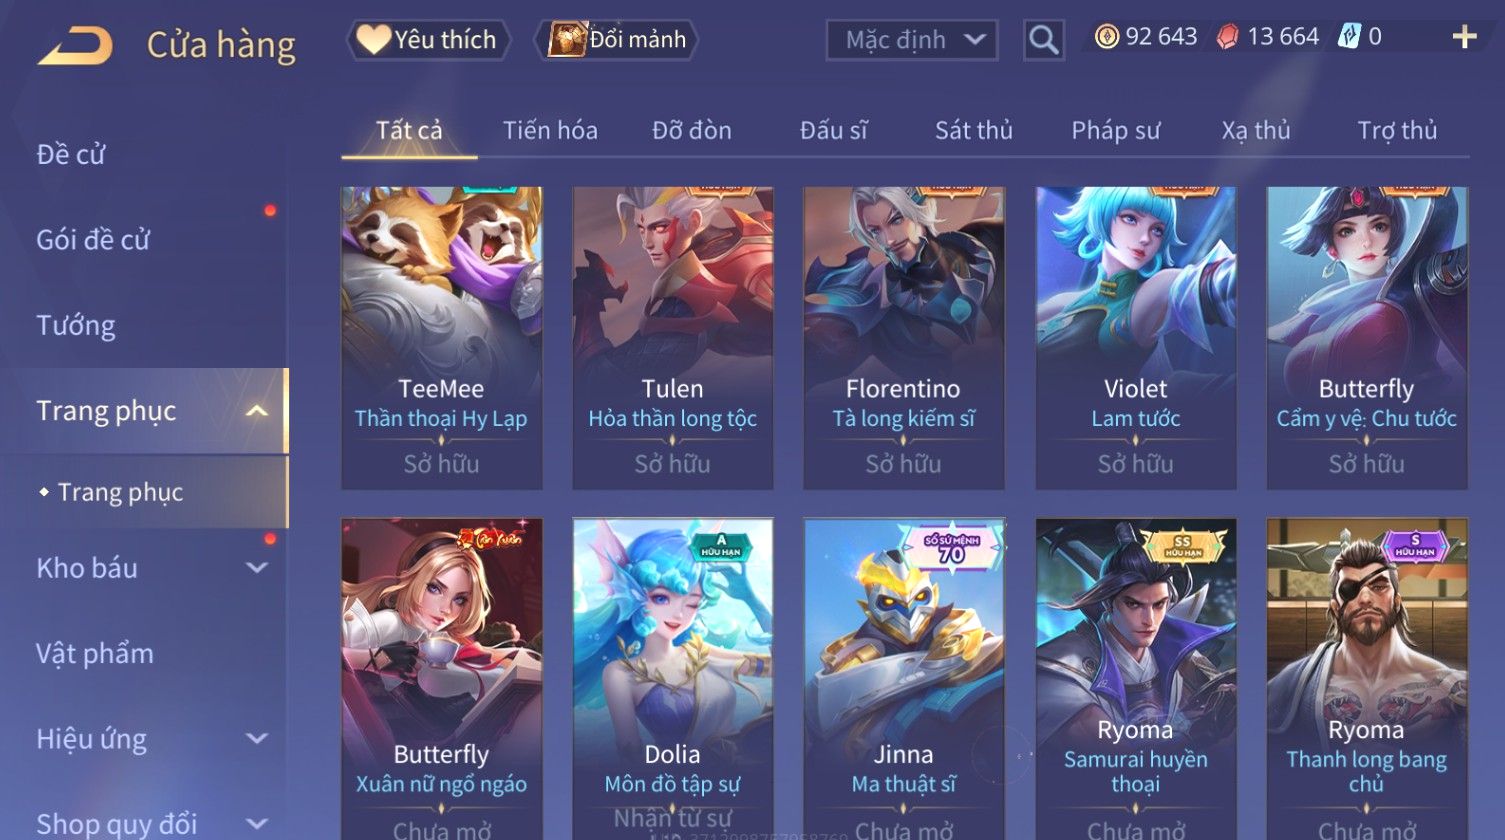Expand the Kho báu sidebar section
Image resolution: width=1505 pixels, height=840 pixels.
(257, 568)
